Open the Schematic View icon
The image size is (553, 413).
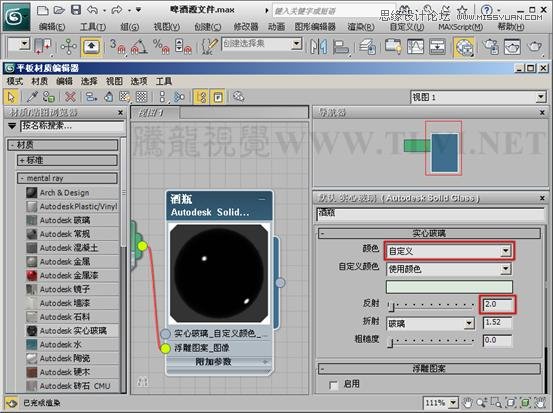click(437, 47)
